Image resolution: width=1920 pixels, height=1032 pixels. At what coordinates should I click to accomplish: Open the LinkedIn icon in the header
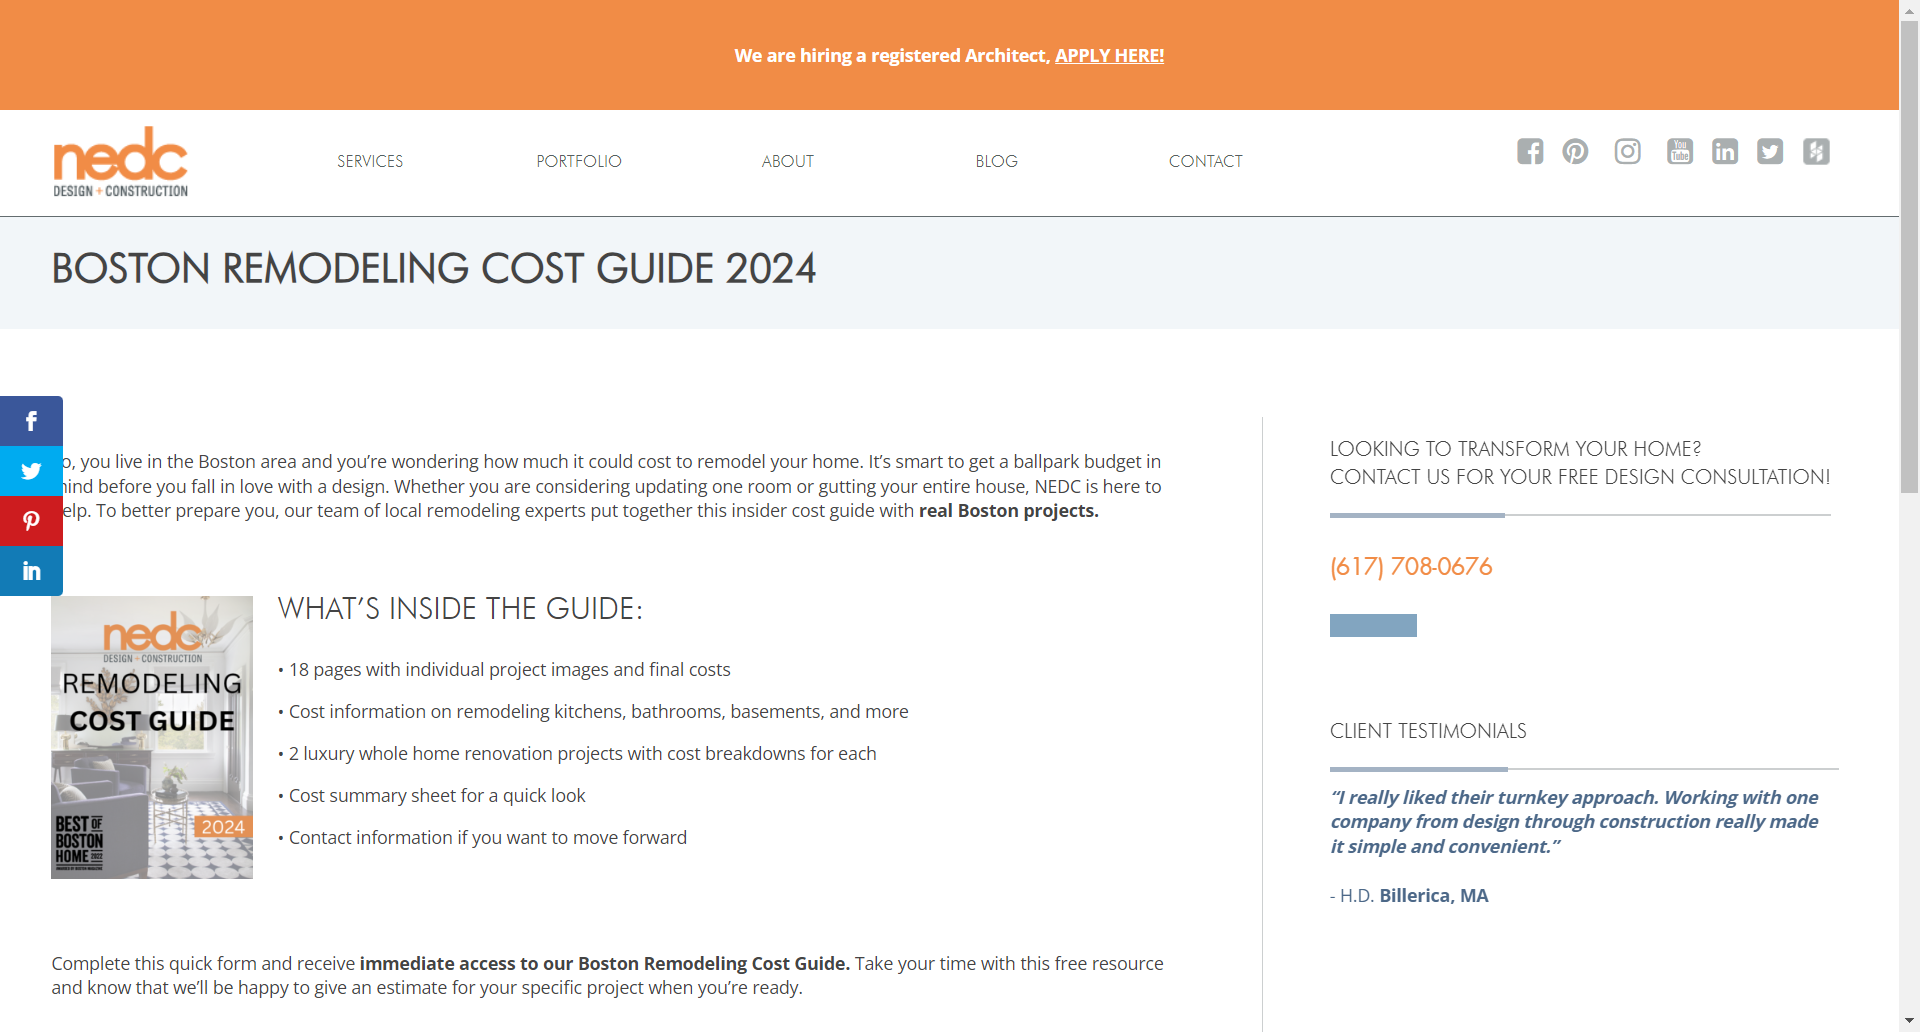coord(1724,151)
